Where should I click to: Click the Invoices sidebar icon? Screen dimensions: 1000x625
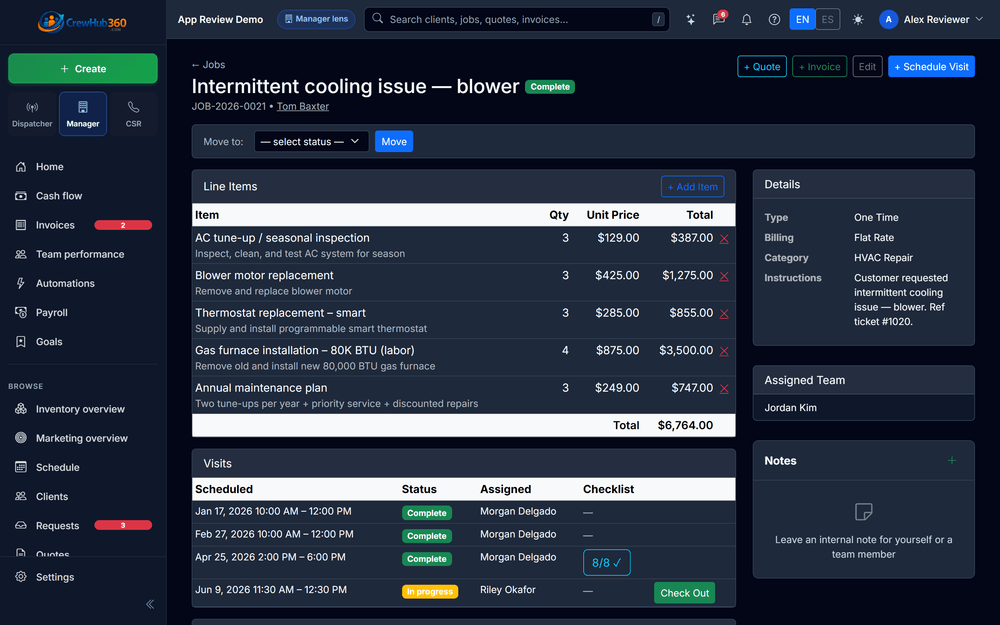click(x=21, y=225)
